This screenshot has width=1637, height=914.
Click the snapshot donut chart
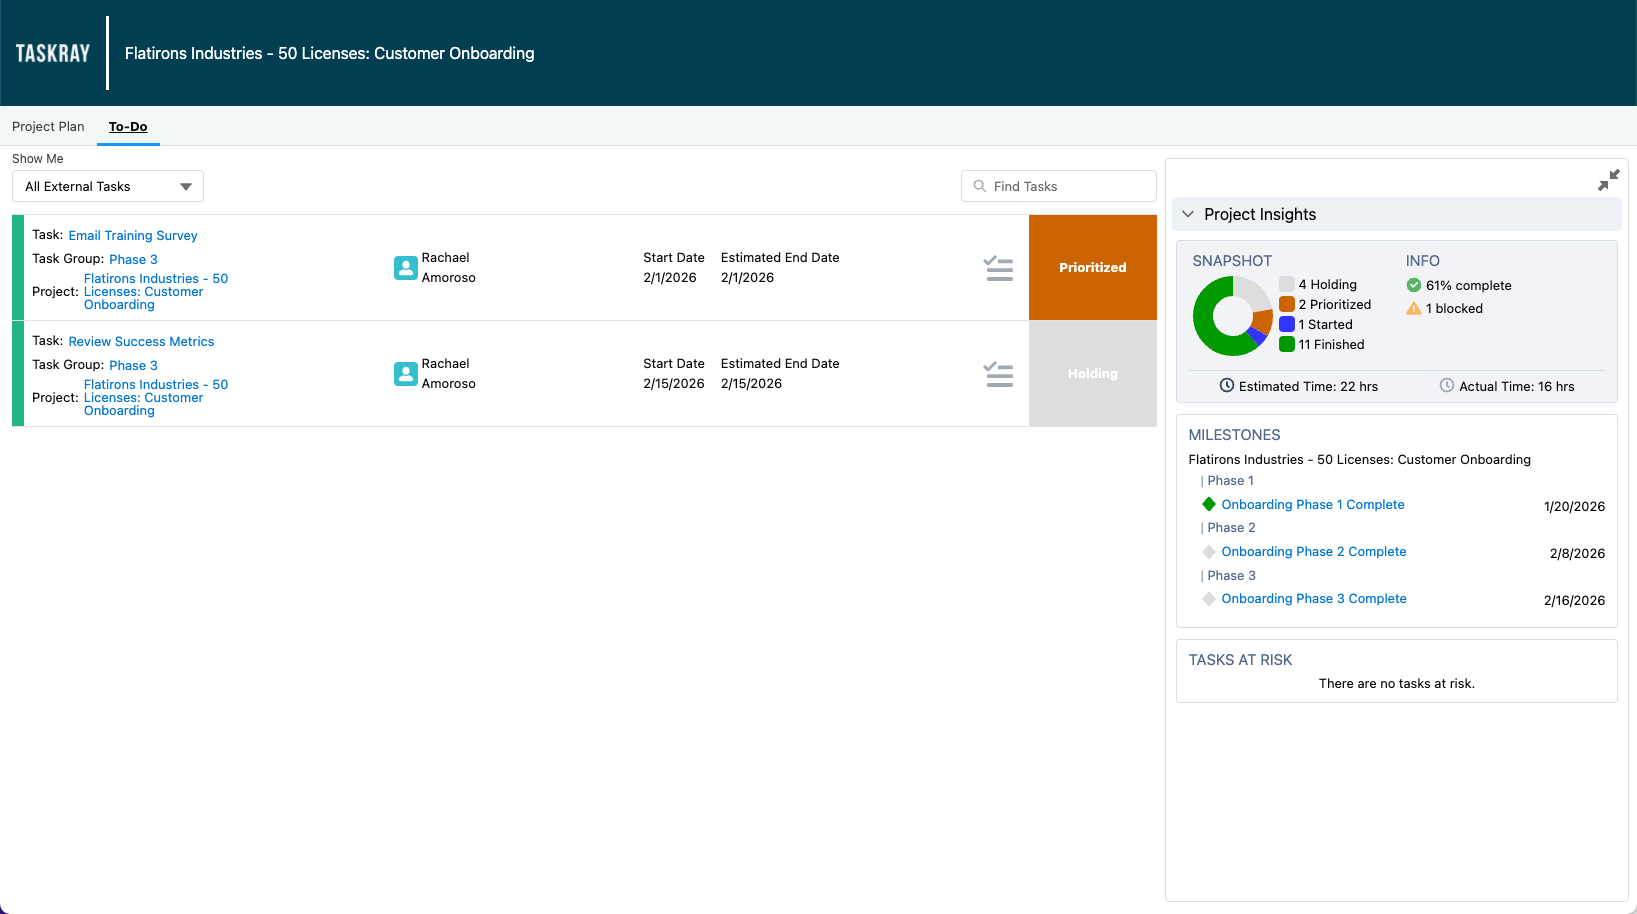click(x=1233, y=316)
